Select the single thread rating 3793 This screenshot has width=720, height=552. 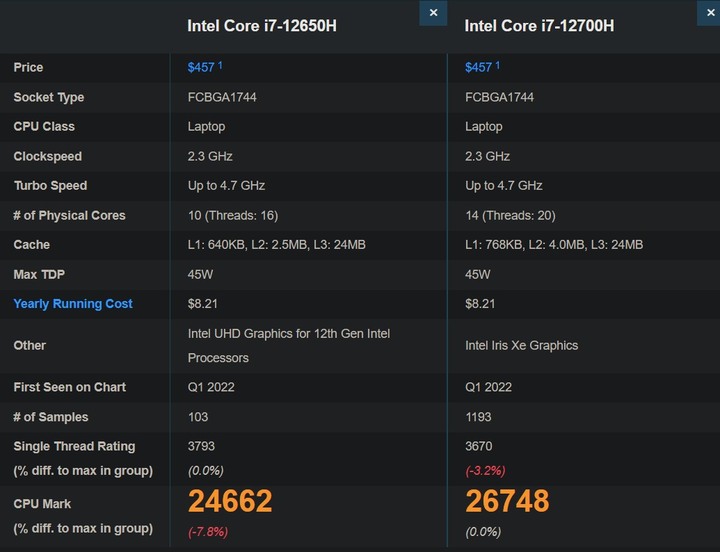pos(201,446)
